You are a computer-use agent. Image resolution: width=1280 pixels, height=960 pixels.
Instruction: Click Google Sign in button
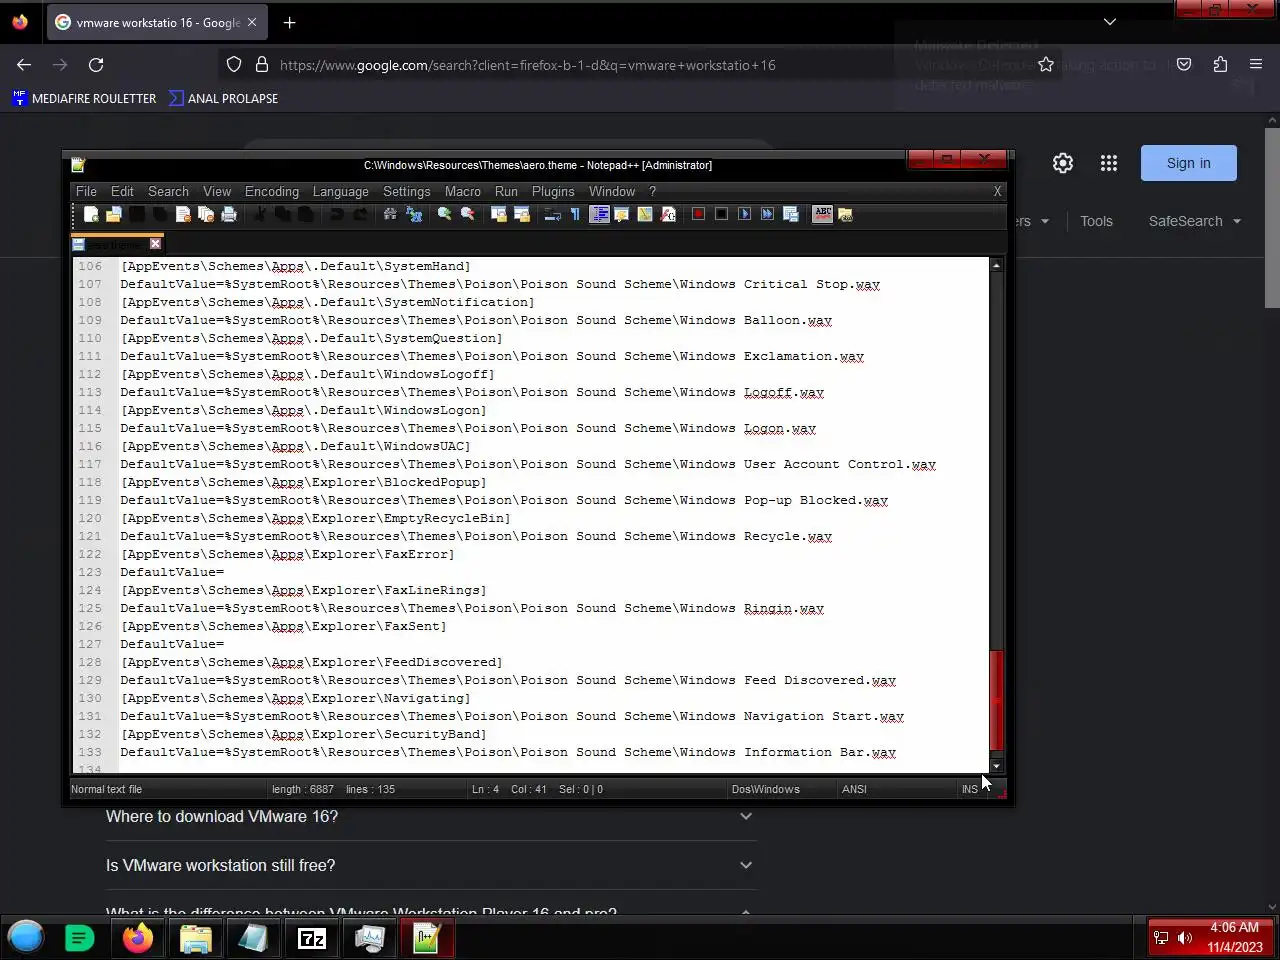coord(1188,163)
